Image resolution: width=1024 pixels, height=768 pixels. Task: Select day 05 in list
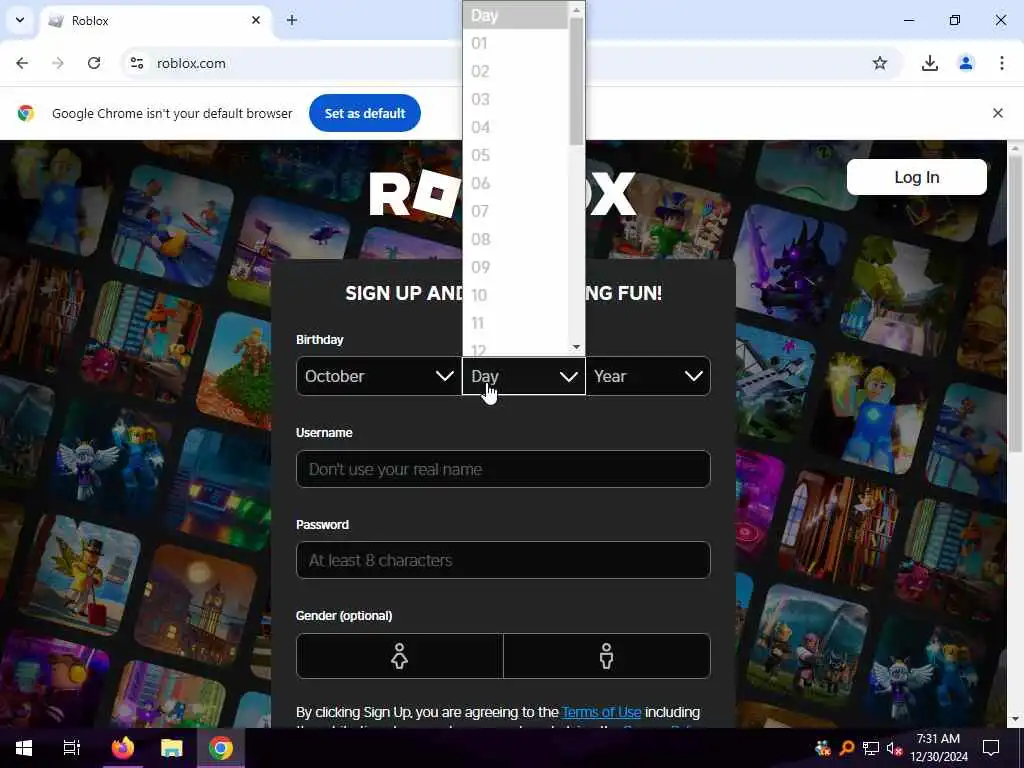pyautogui.click(x=515, y=155)
